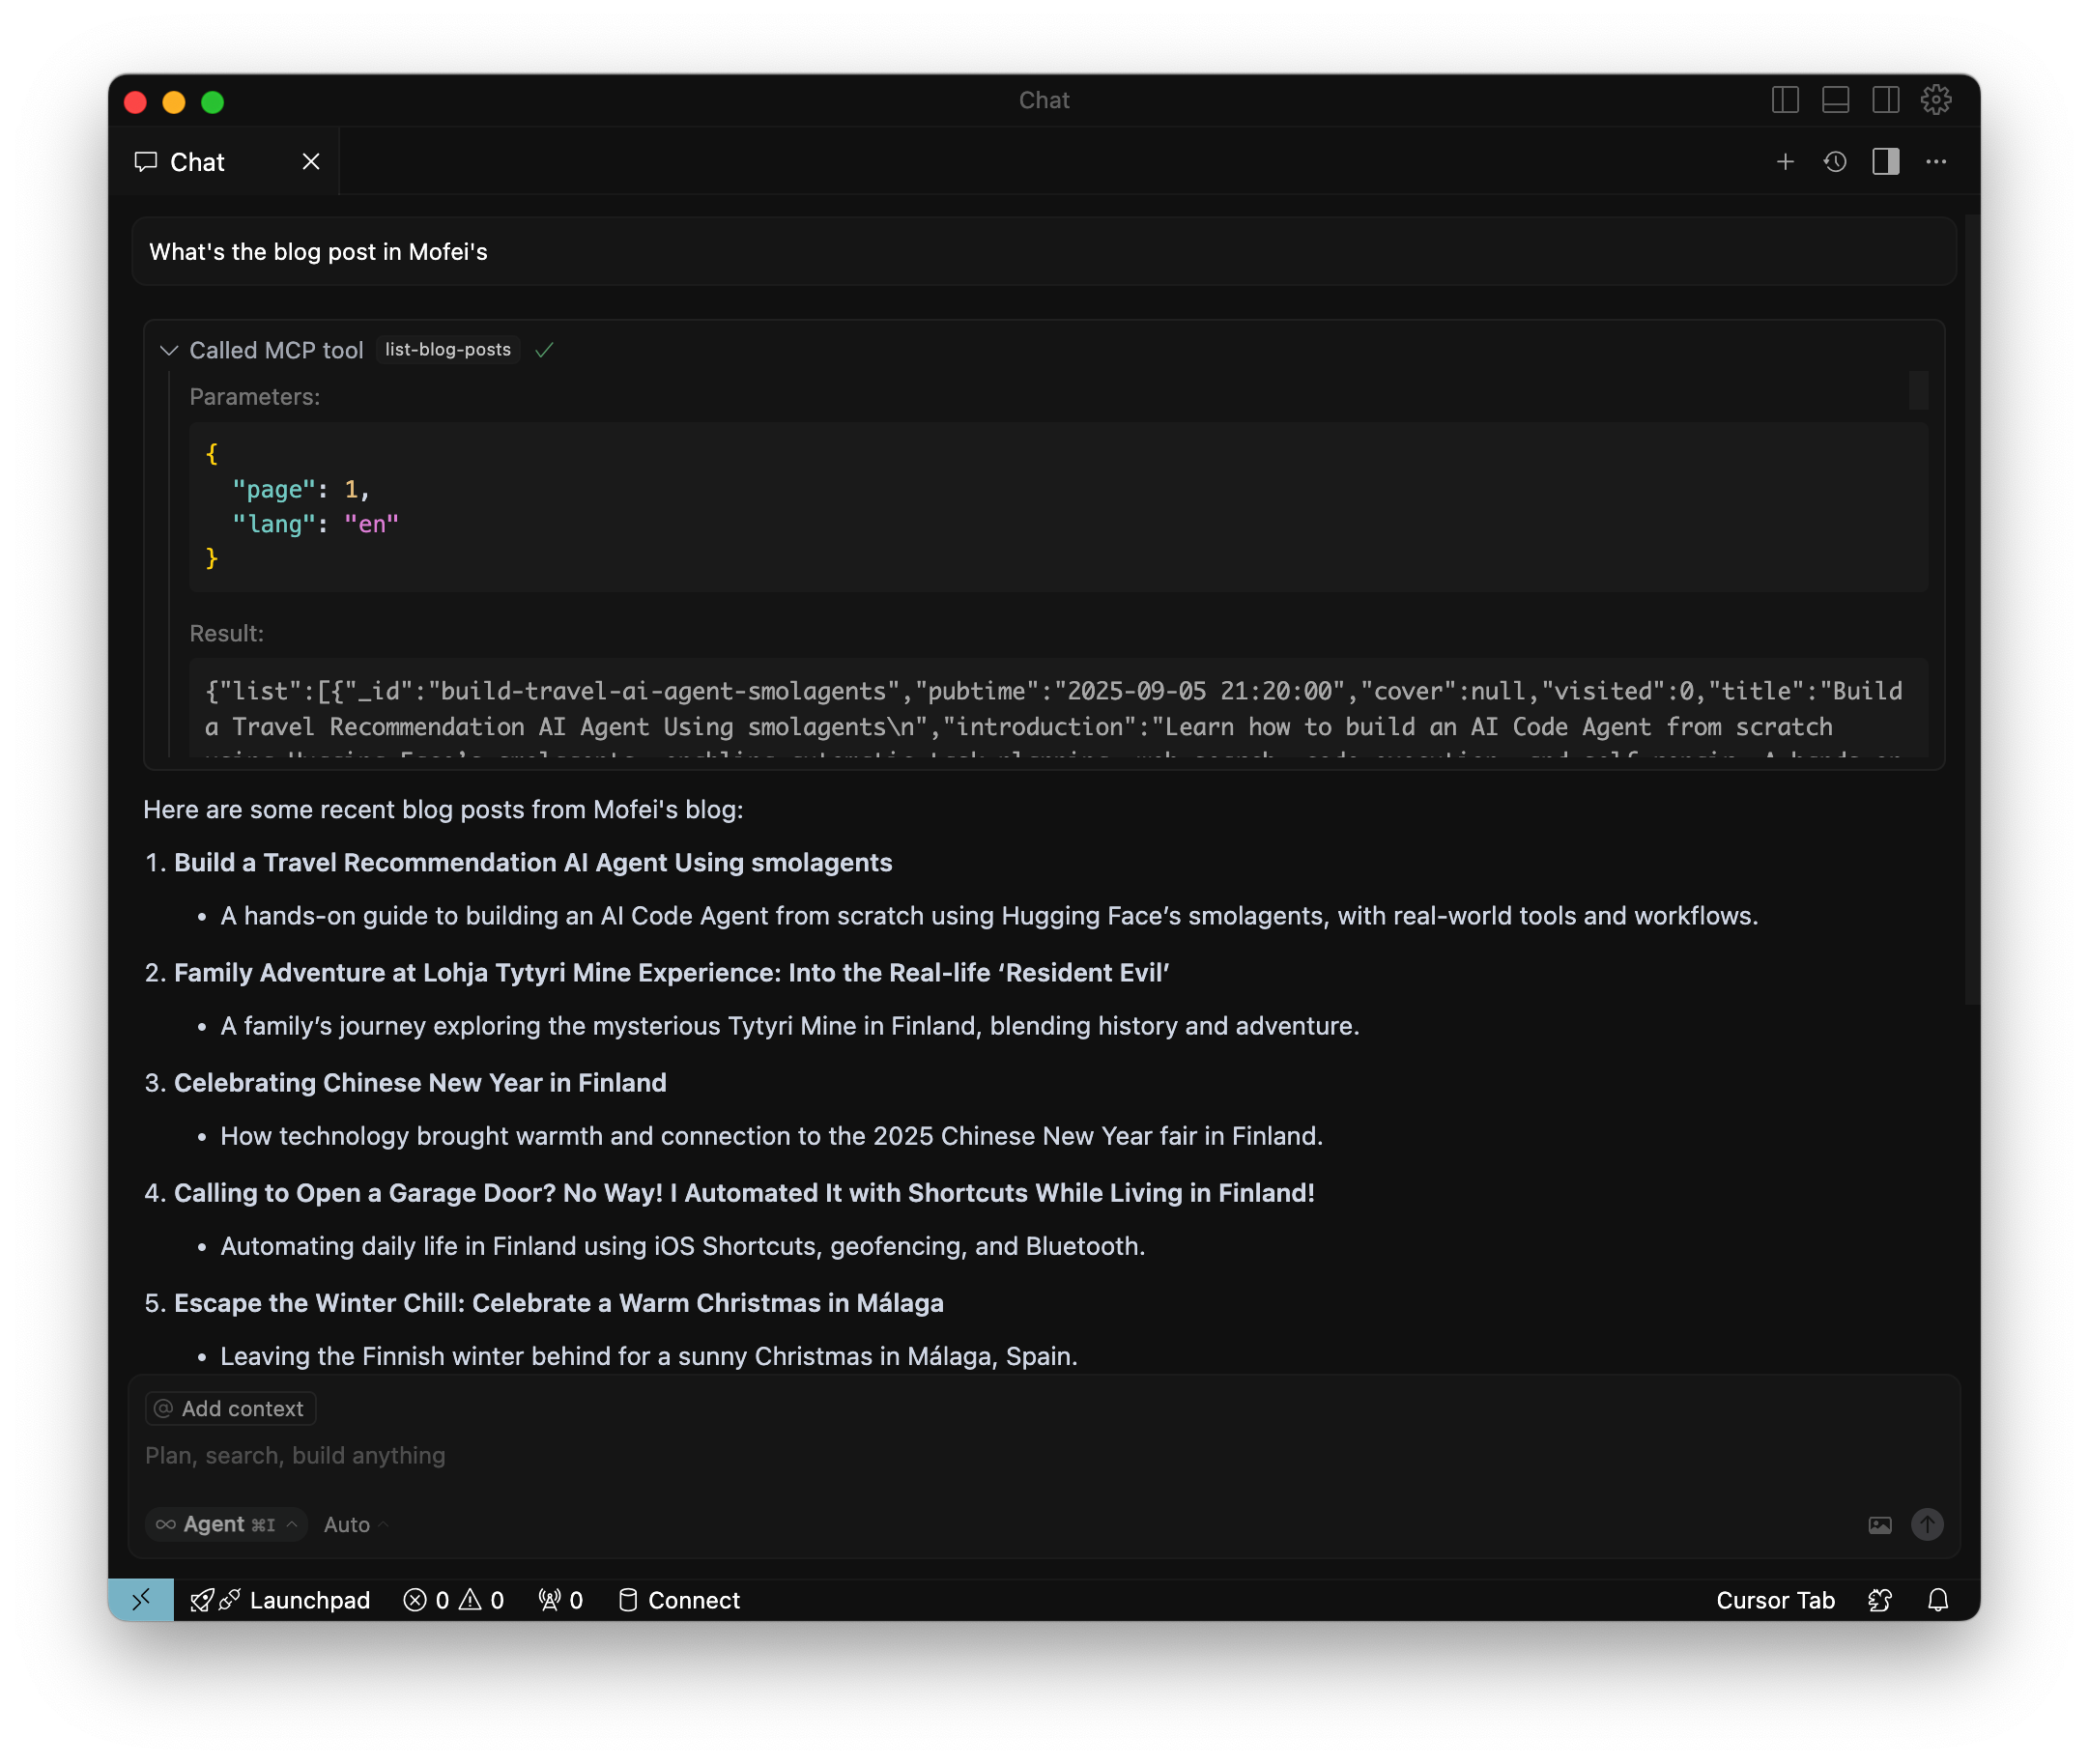The width and height of the screenshot is (2089, 1764).
Task: Open notifications bell icon
Action: 1937,1599
